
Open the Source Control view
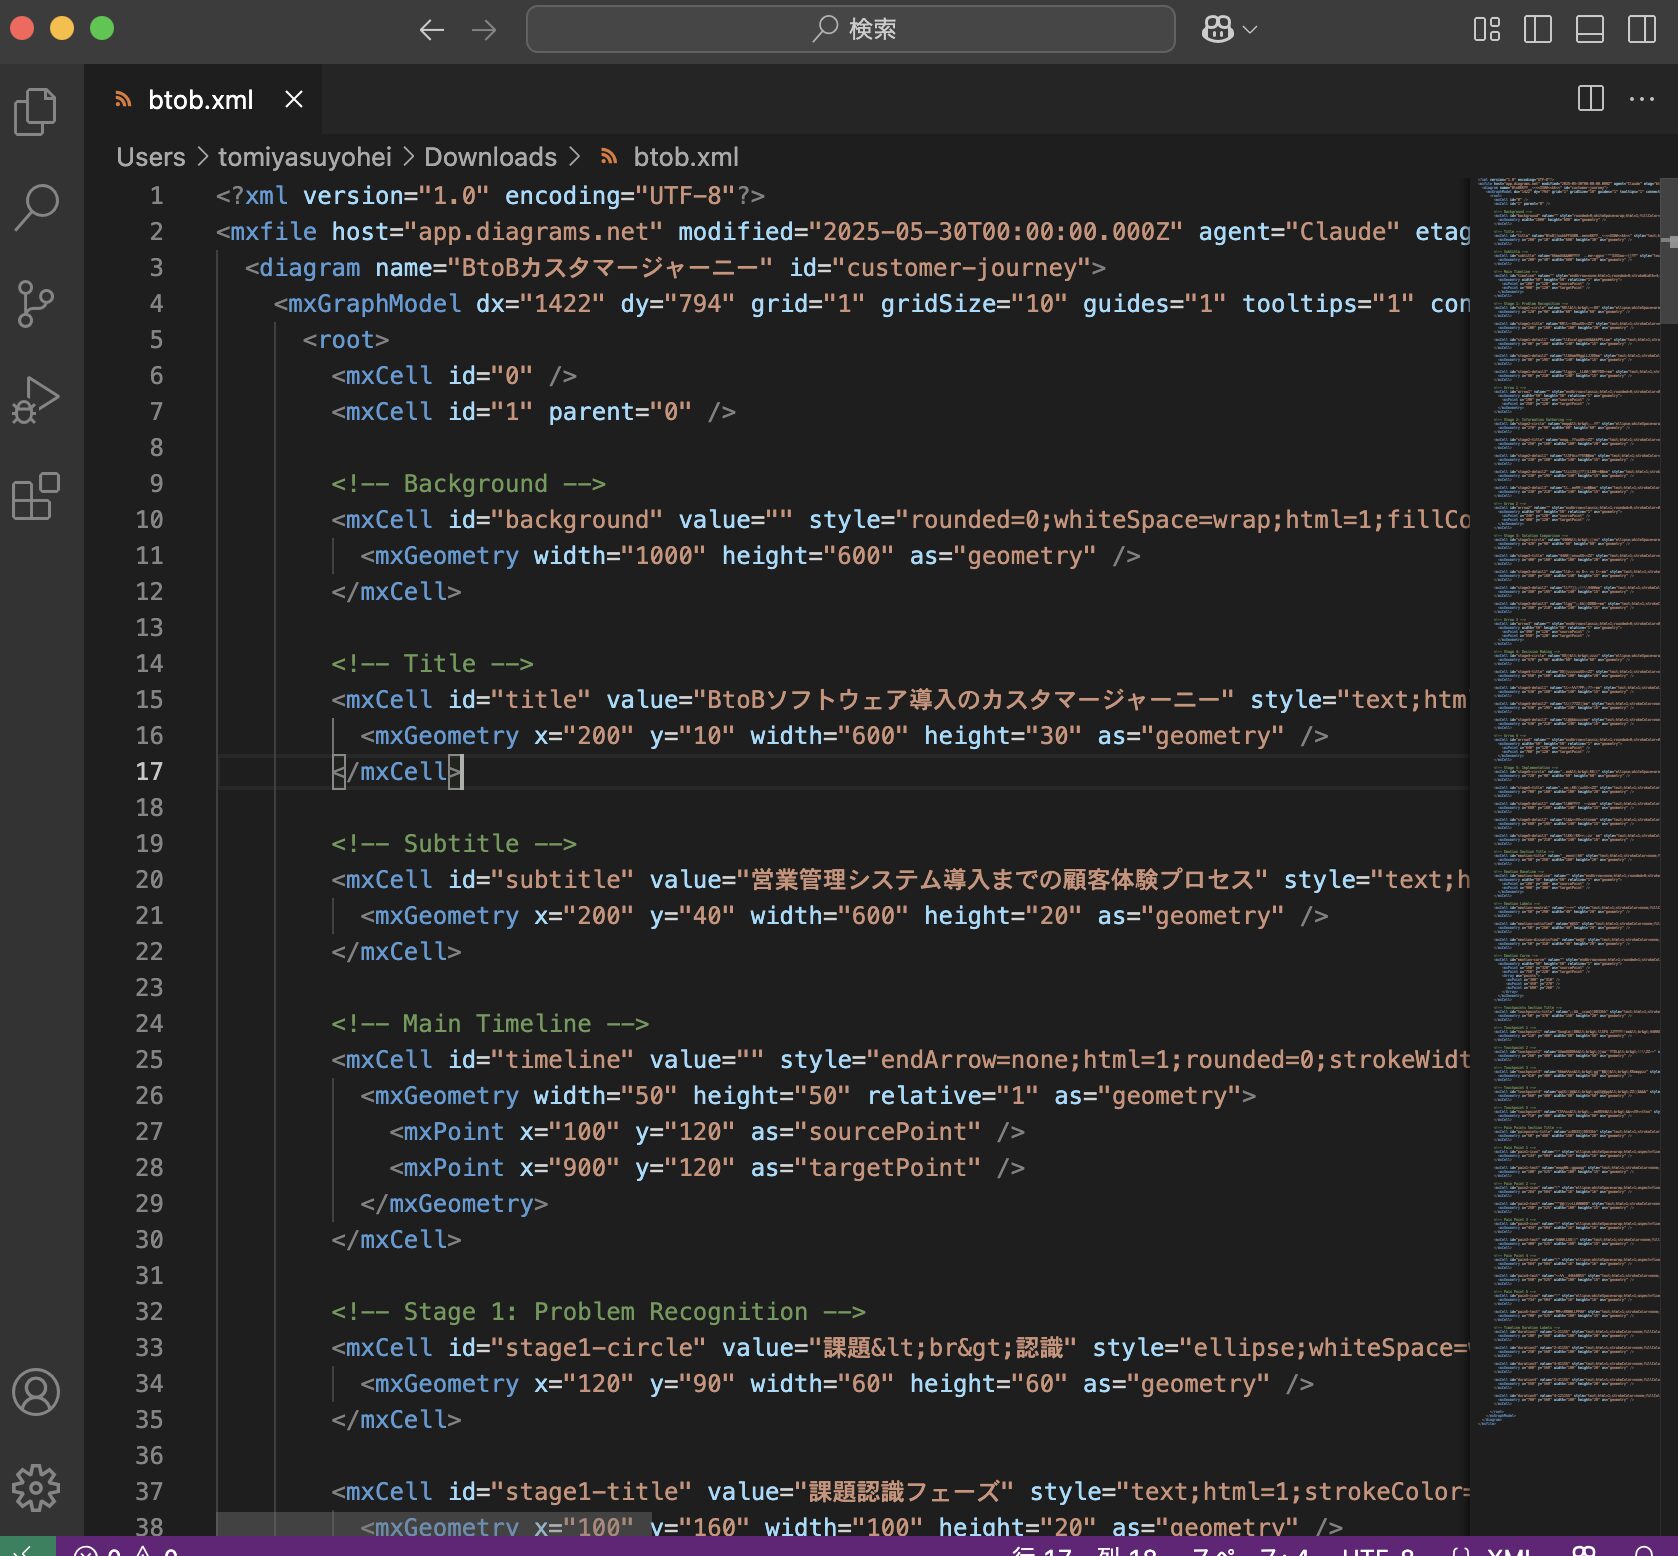(x=36, y=303)
